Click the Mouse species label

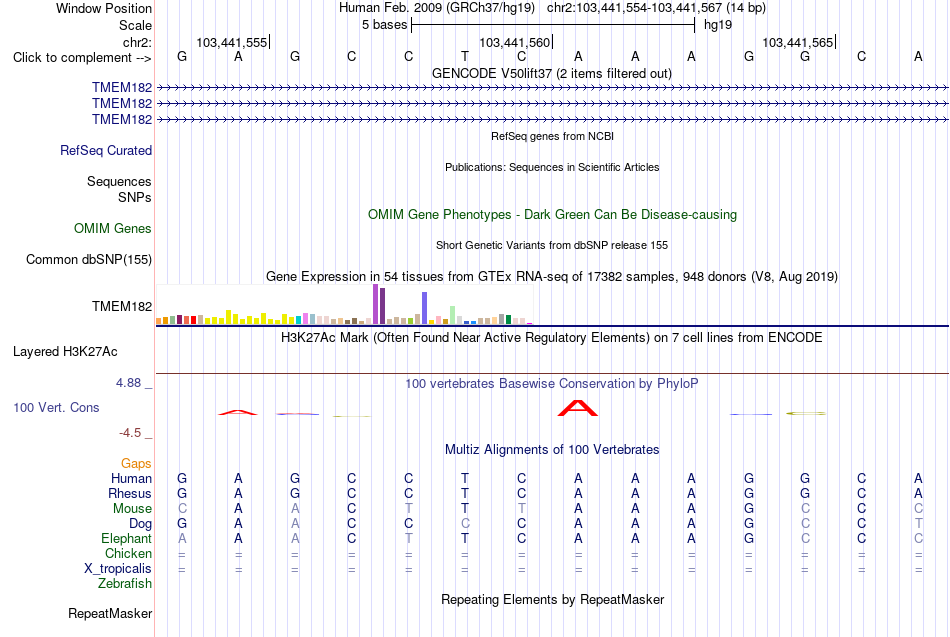tap(132, 509)
